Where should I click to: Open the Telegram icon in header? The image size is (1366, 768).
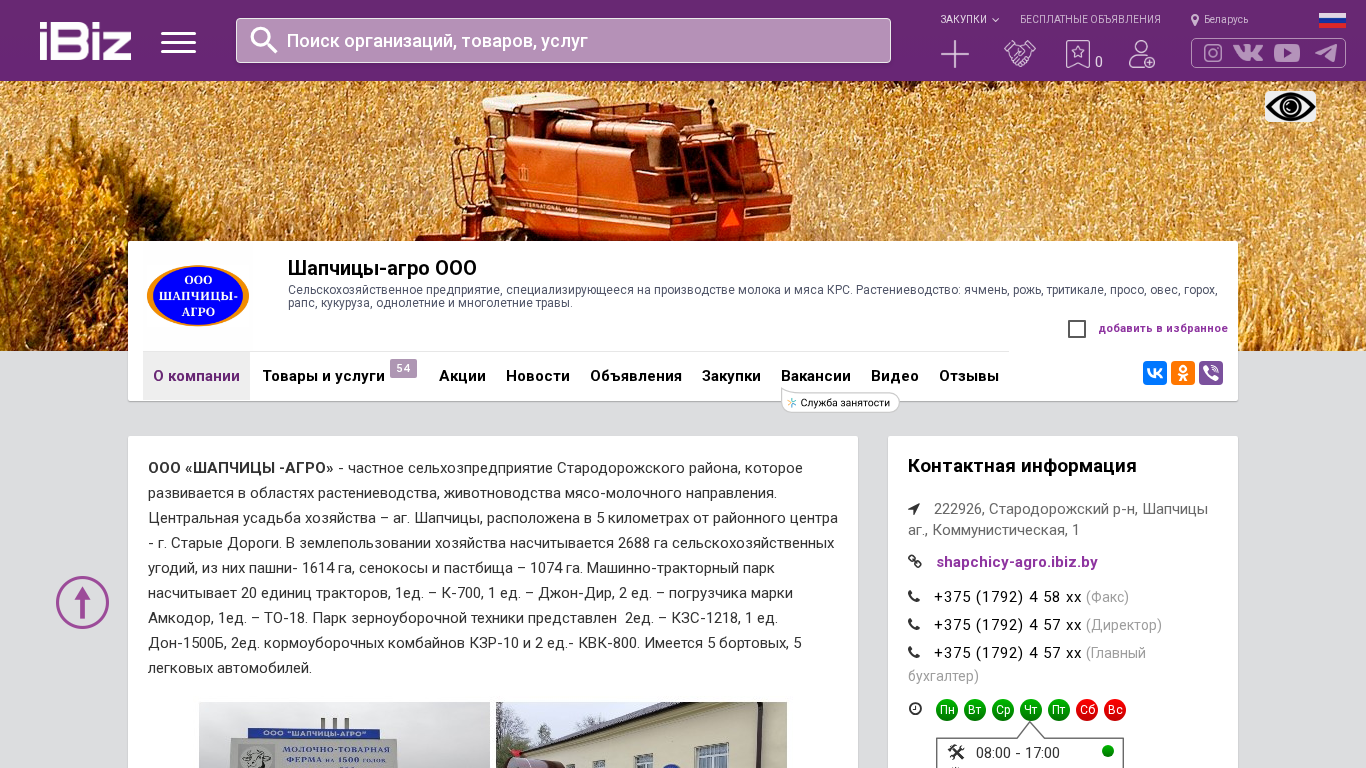coord(1326,53)
